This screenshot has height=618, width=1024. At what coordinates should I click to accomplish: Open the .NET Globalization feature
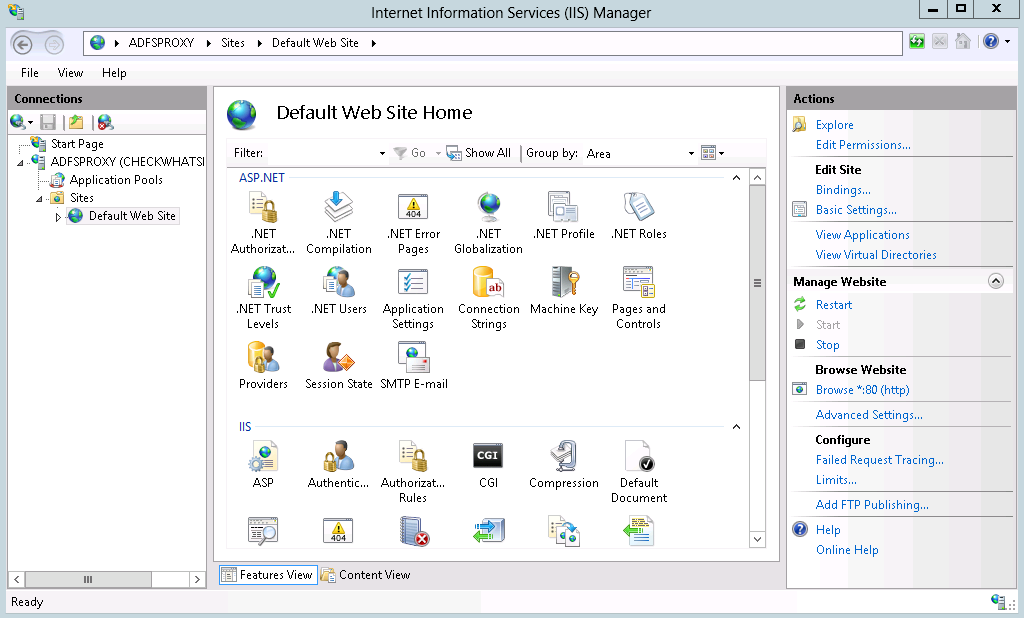488,222
